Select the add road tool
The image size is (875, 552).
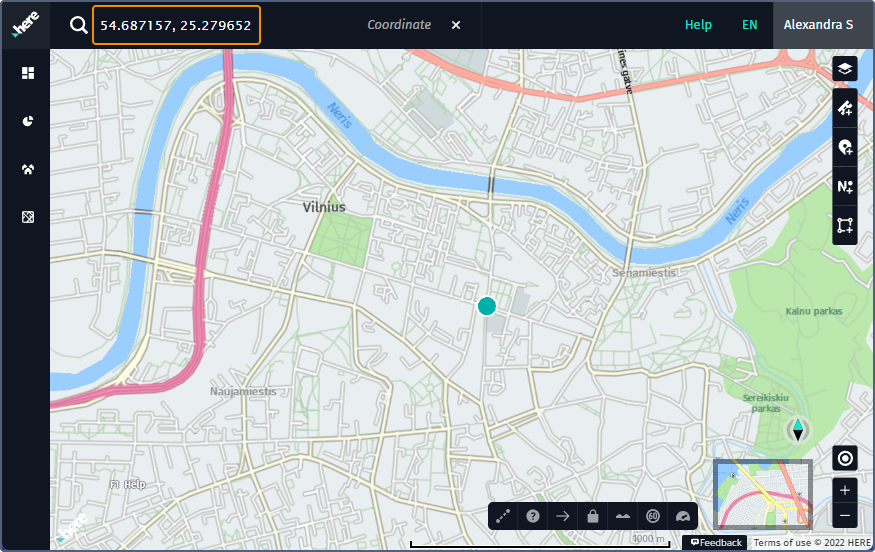845,108
